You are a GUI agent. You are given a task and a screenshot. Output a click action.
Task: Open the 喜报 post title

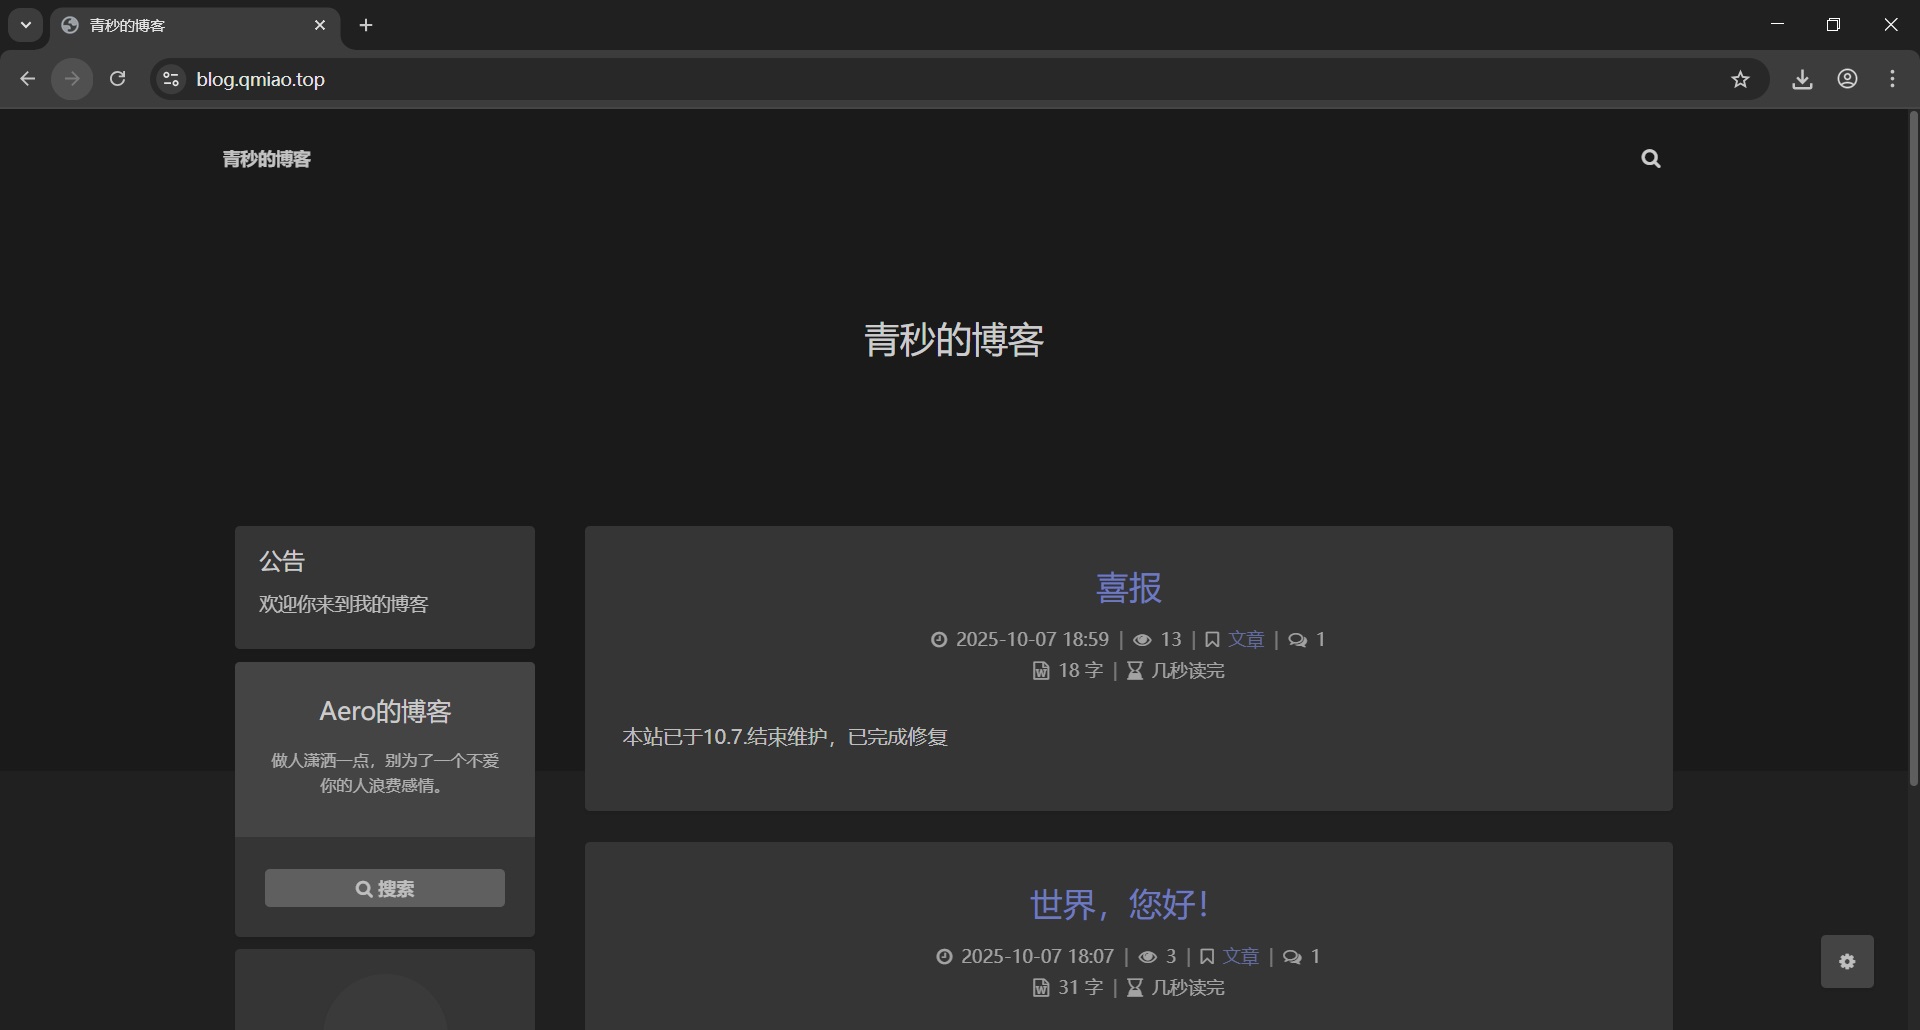pos(1128,588)
